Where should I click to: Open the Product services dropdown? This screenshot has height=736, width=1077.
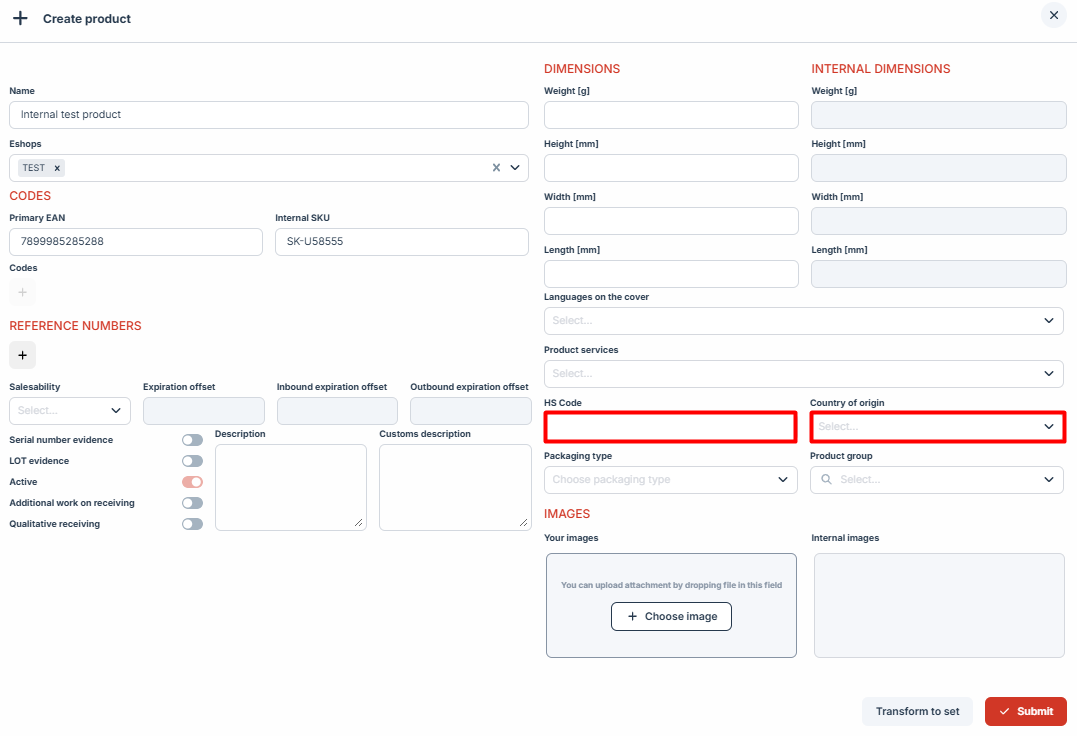803,374
